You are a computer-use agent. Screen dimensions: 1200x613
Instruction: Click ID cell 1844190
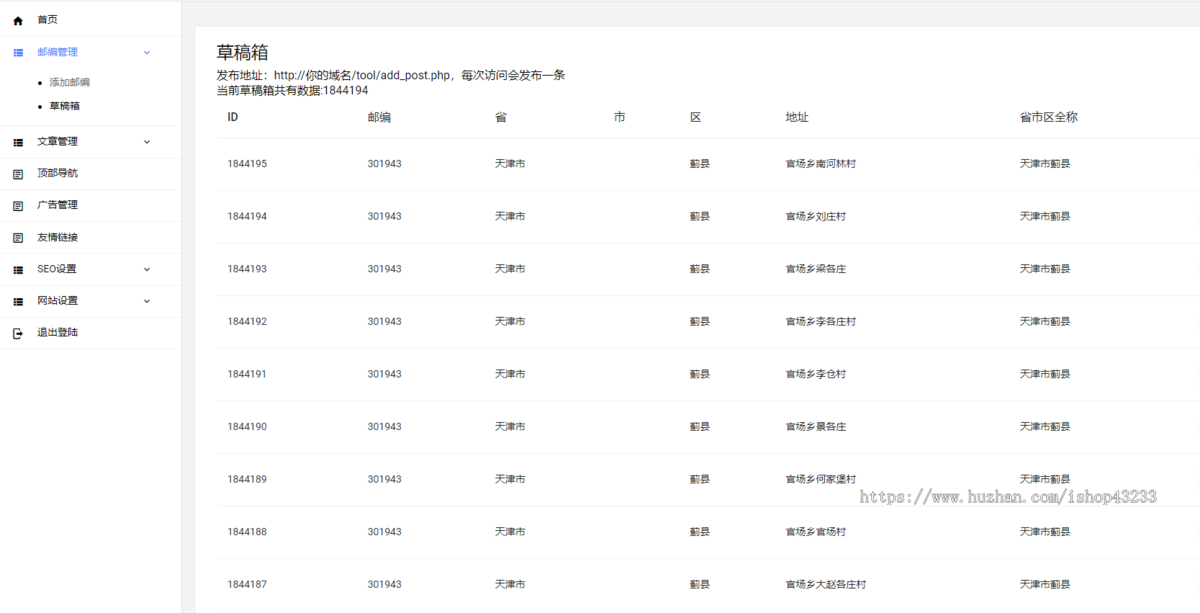pos(247,427)
